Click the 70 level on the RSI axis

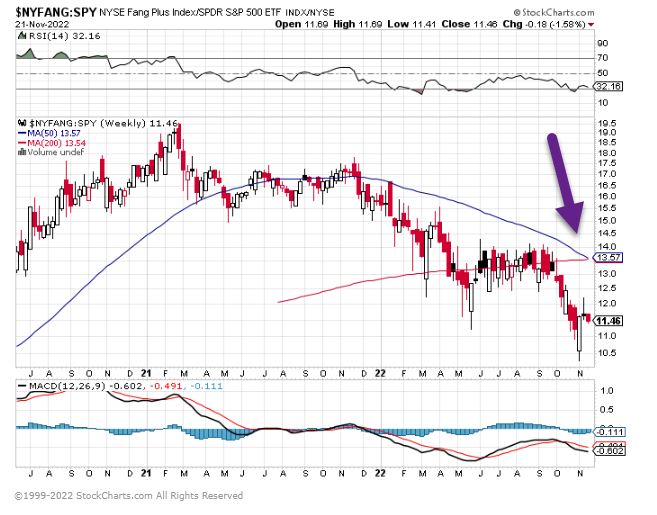pyautogui.click(x=603, y=58)
